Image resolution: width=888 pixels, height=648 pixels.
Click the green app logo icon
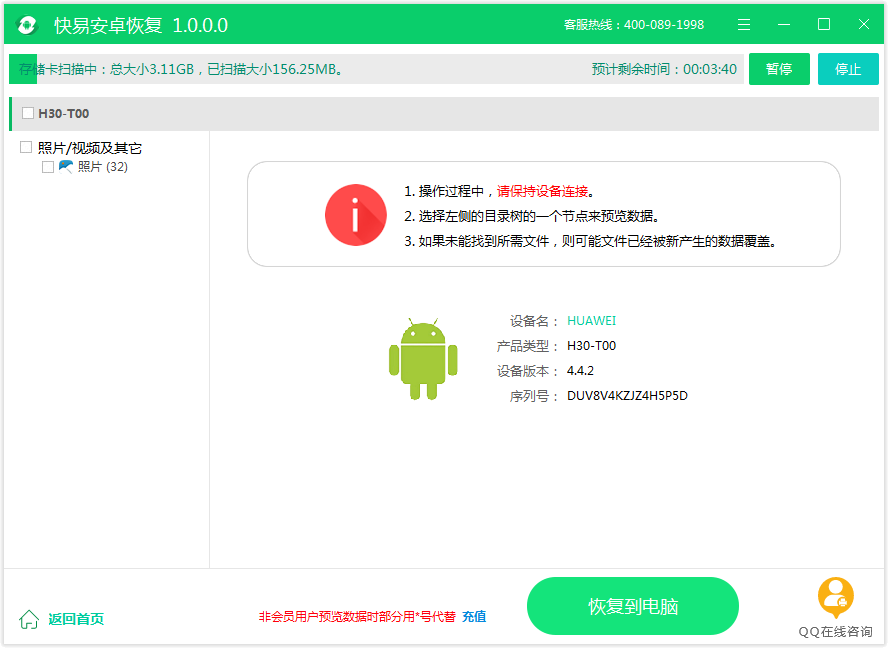pos(27,25)
